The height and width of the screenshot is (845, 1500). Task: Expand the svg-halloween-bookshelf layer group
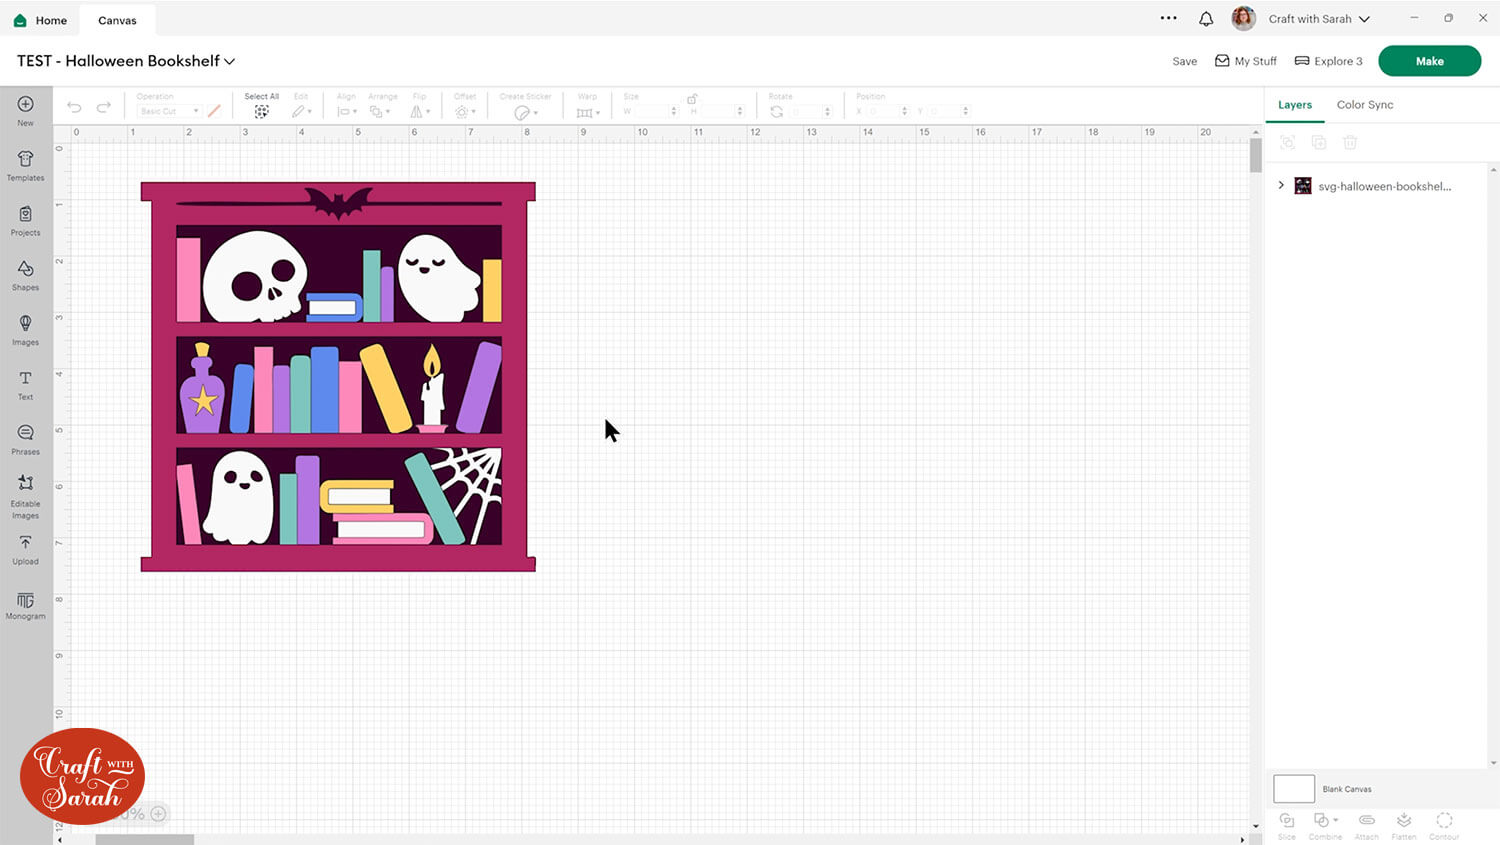click(1281, 186)
